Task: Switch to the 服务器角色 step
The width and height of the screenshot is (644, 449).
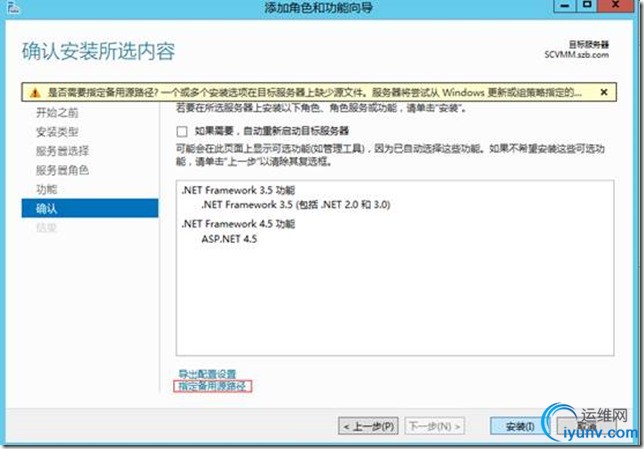Action: click(62, 170)
